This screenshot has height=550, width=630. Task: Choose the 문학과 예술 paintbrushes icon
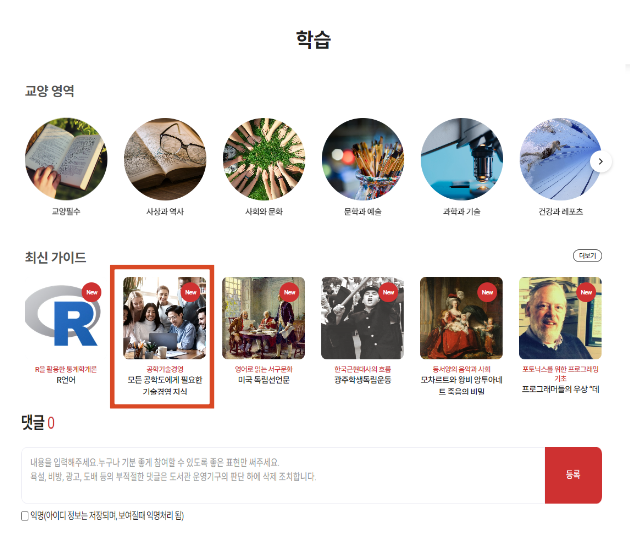(363, 159)
